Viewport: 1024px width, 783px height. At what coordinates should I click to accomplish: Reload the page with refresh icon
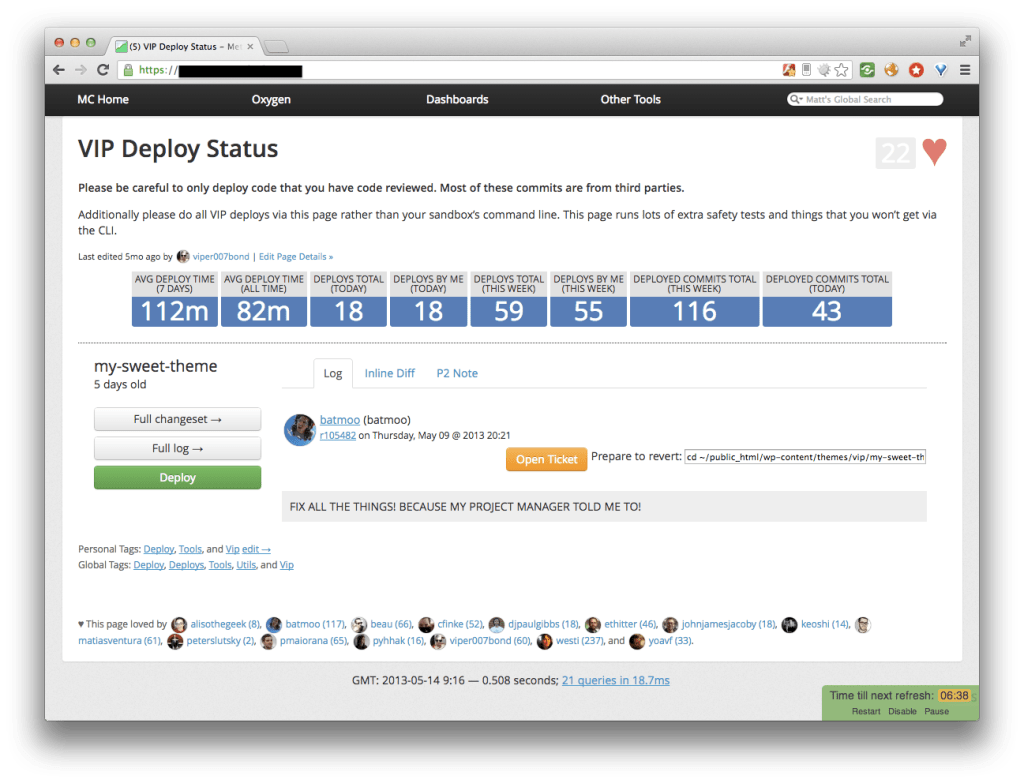(103, 70)
